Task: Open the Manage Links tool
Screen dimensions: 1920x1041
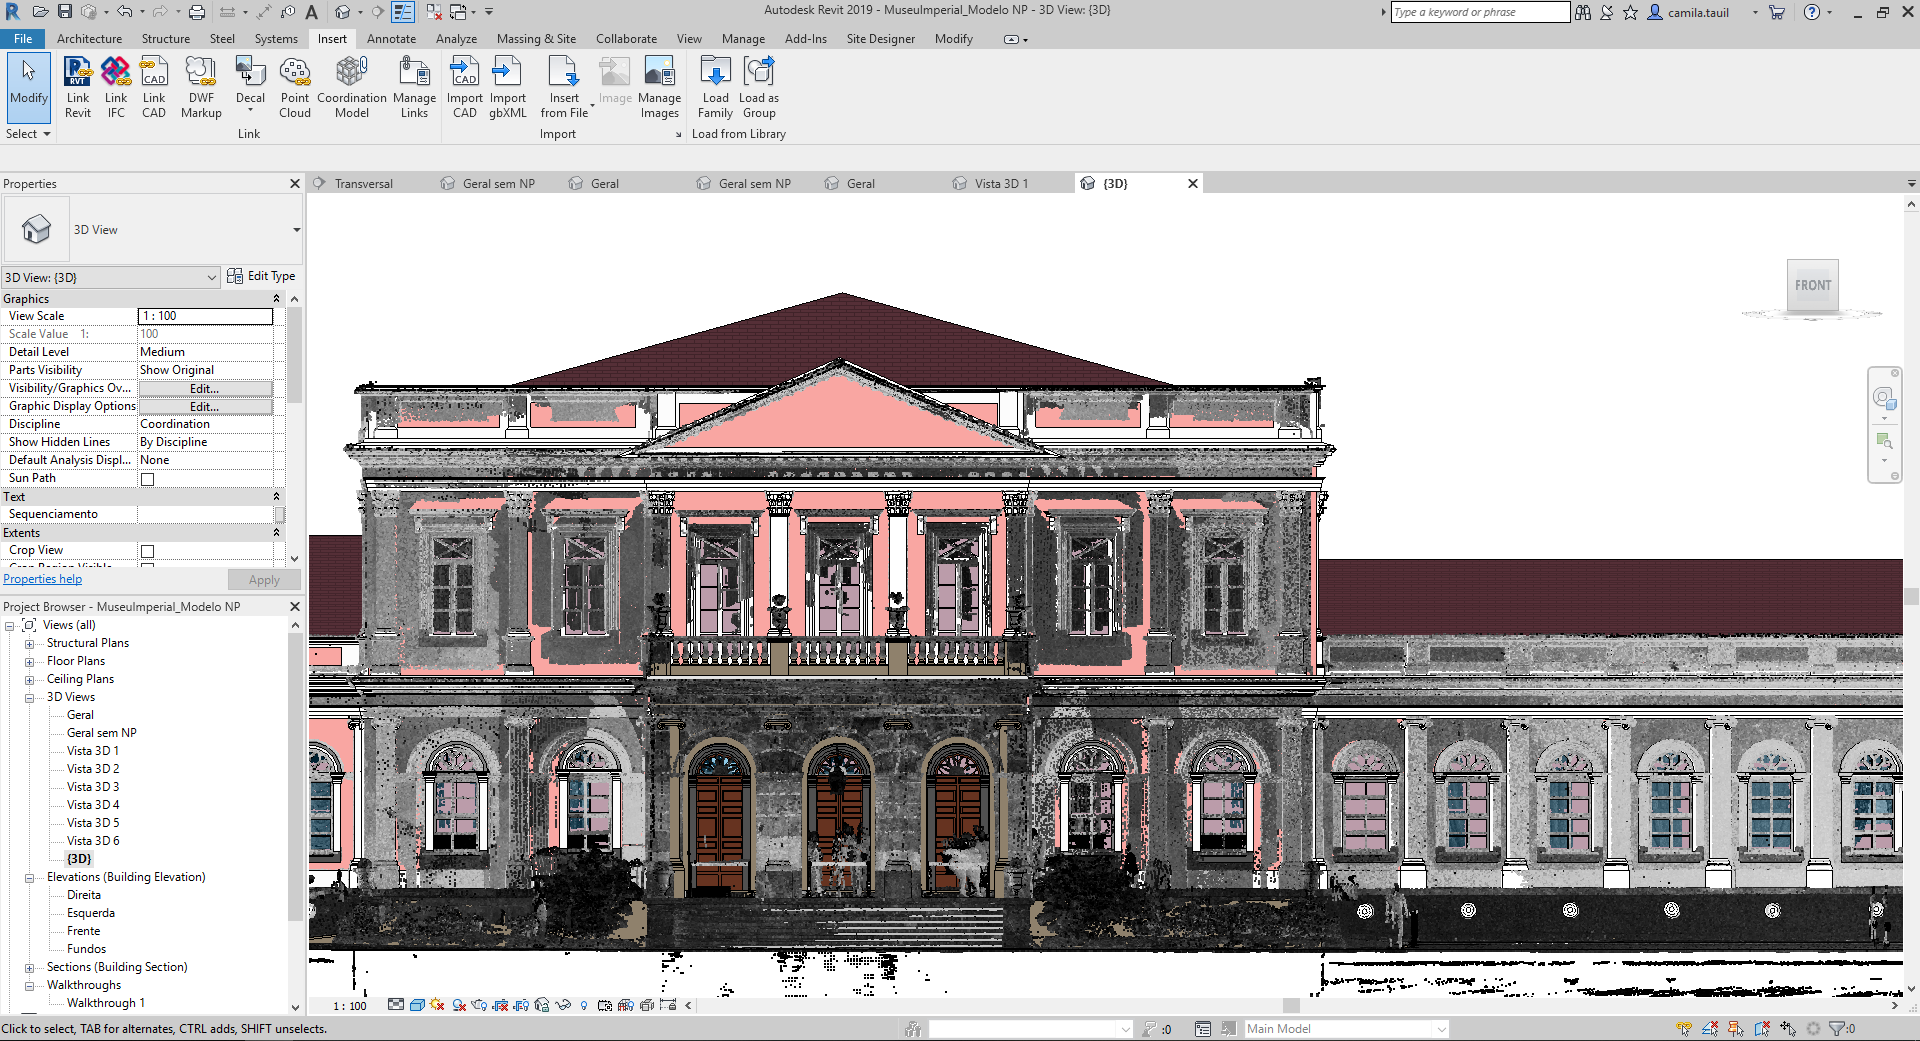Action: [414, 73]
